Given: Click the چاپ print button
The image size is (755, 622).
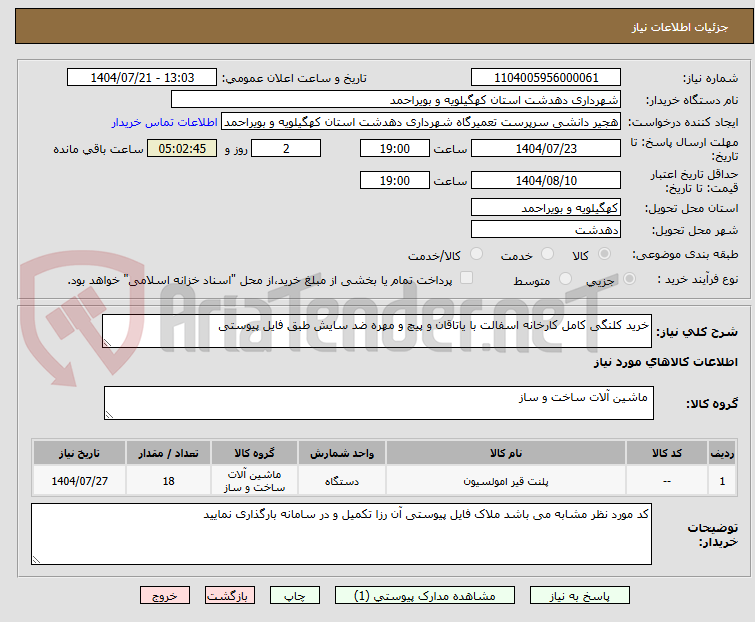Looking at the screenshot, I should [295, 596].
